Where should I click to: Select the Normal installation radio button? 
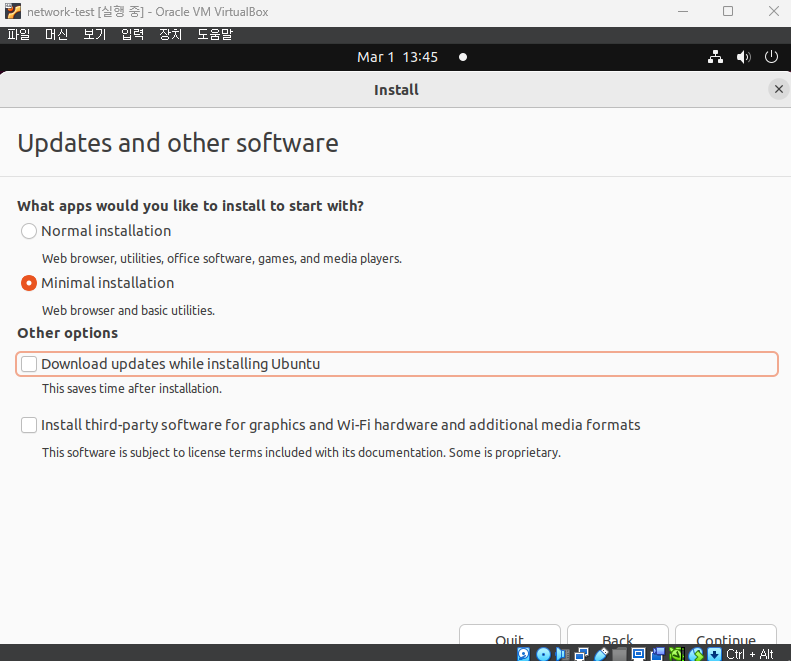(29, 231)
